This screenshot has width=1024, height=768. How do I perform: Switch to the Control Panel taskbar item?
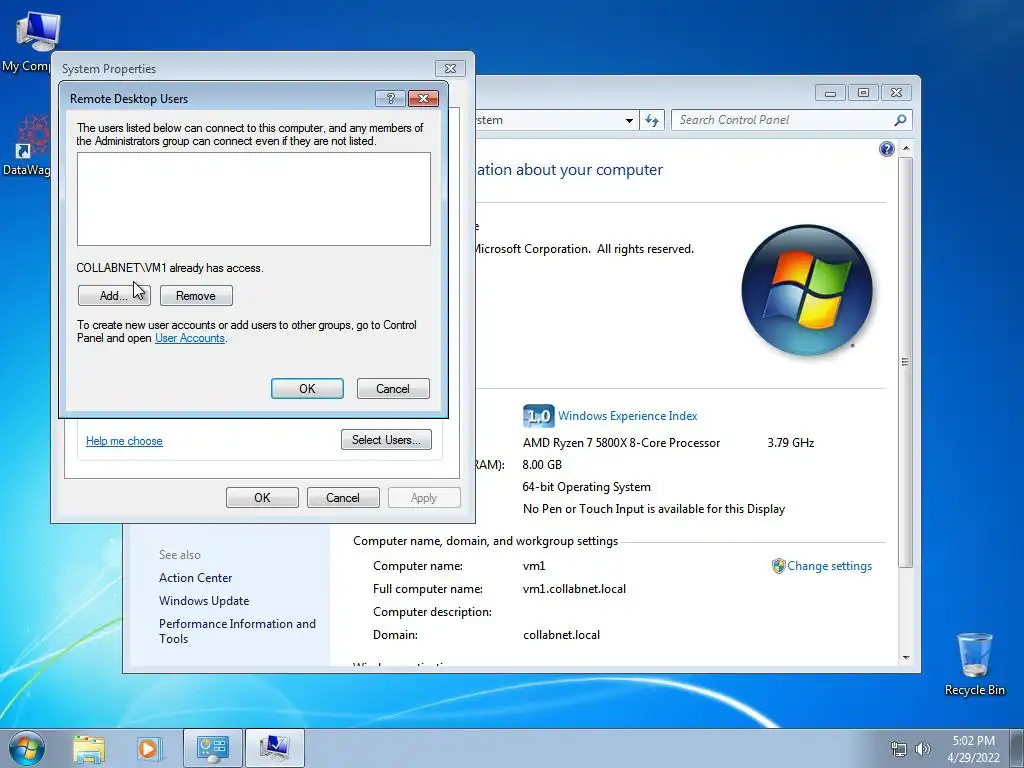(212, 748)
